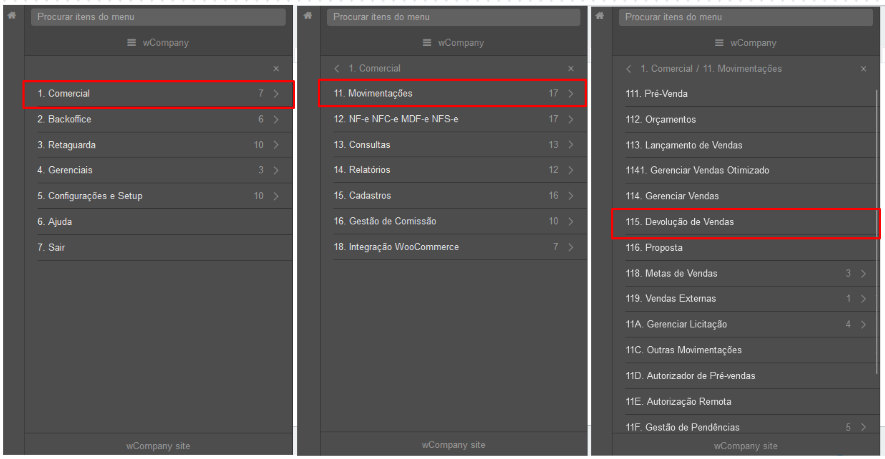This screenshot has width=885, height=459.
Task: Click the back arrow beside '1. Comercial / 11. Movimentações'
Action: tap(629, 69)
